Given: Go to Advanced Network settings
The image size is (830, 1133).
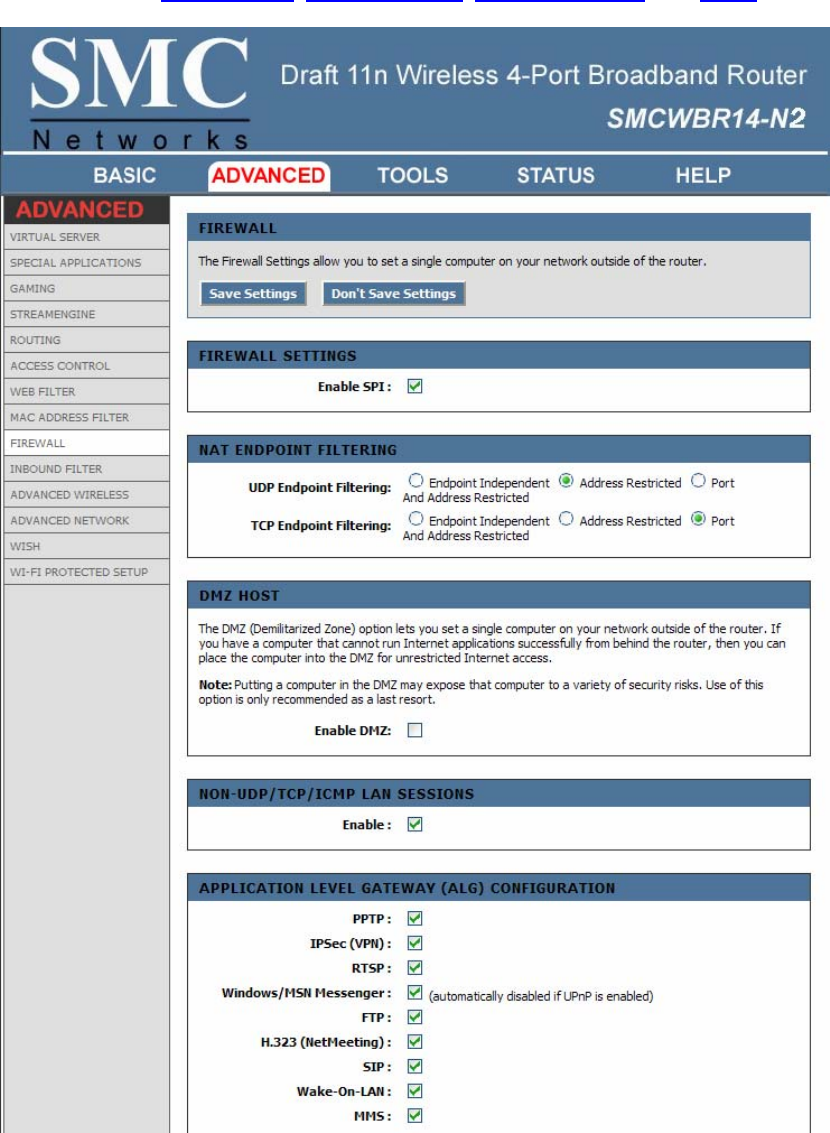Looking at the screenshot, I should pos(87,520).
